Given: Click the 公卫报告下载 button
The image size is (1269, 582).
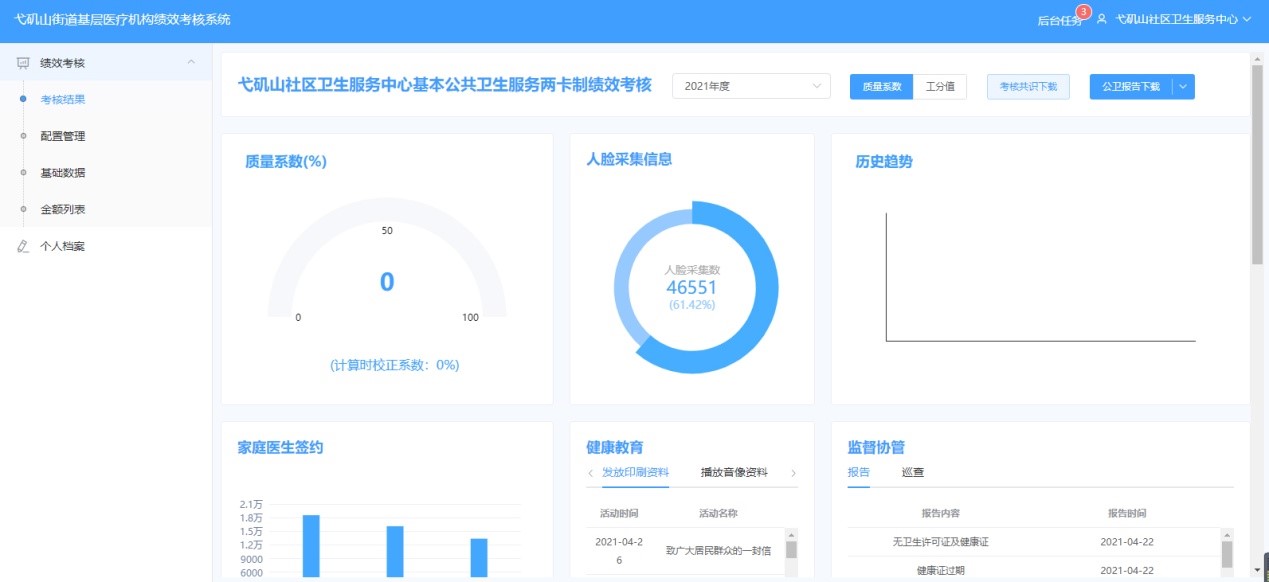Looking at the screenshot, I should point(1130,87).
